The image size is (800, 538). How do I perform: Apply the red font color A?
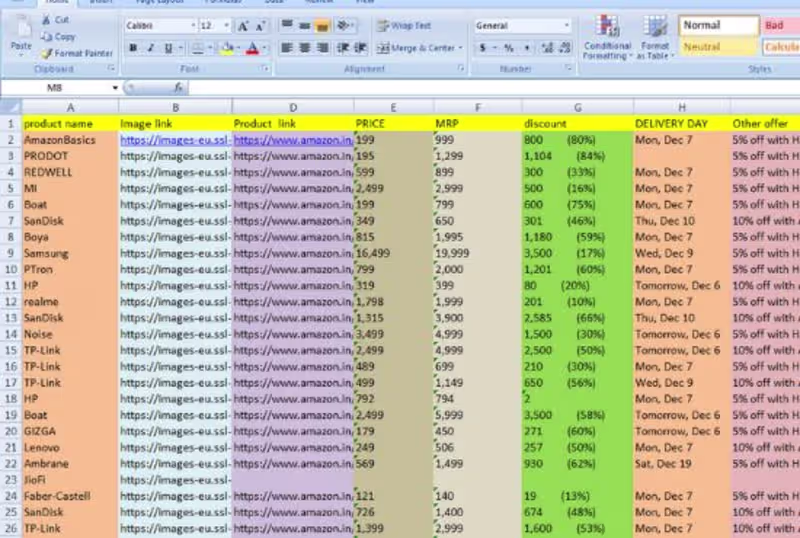(x=253, y=48)
